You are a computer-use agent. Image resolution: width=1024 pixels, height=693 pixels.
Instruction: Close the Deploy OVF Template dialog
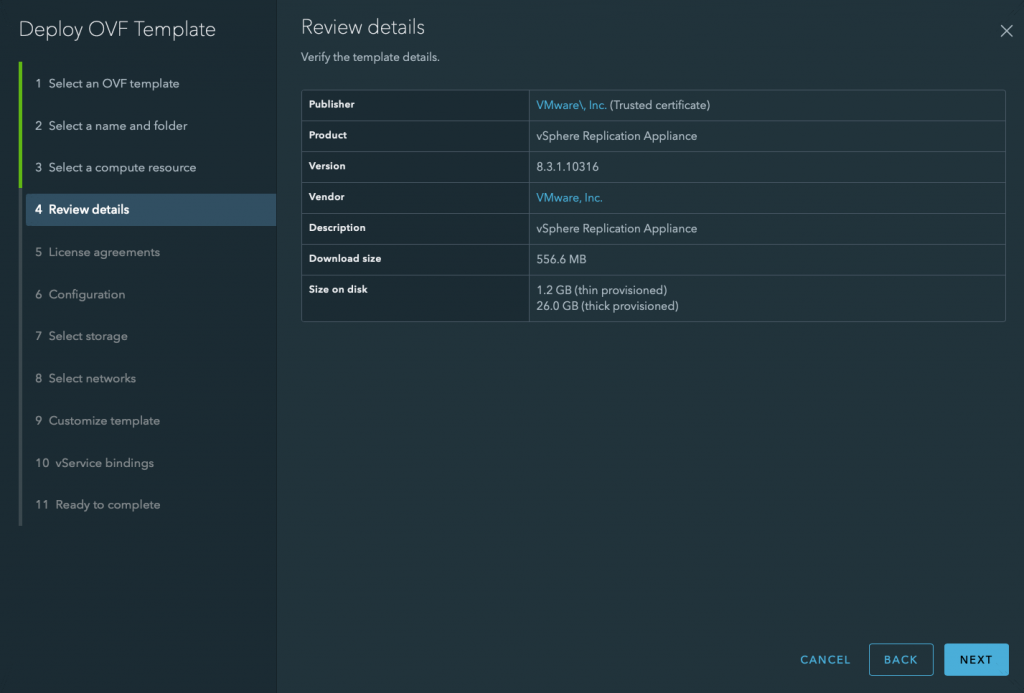tap(1006, 31)
